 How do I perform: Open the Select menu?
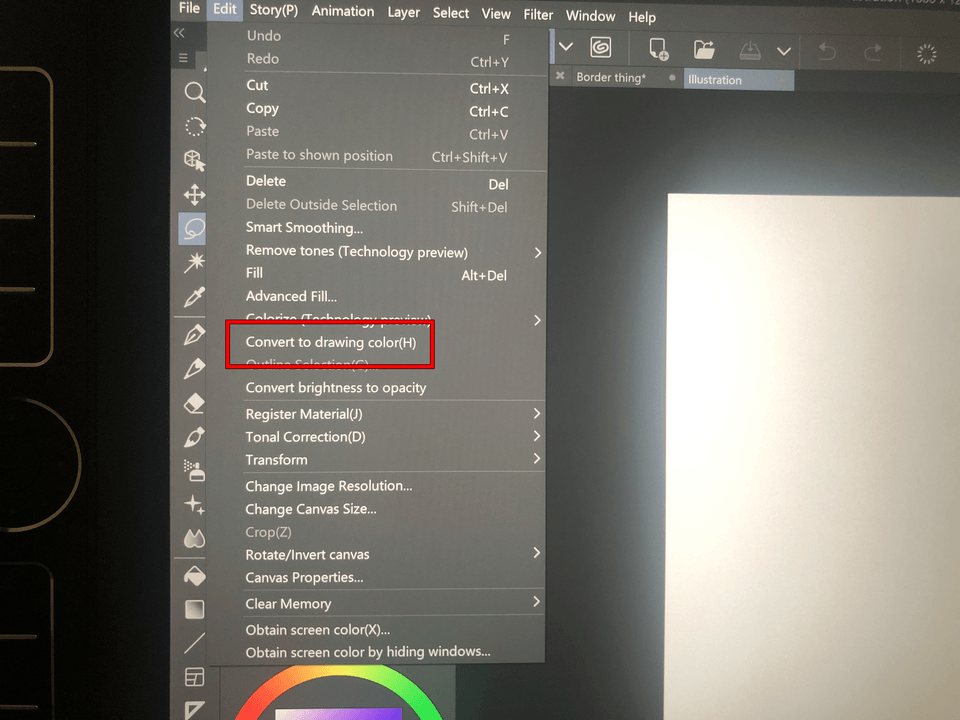click(x=451, y=13)
